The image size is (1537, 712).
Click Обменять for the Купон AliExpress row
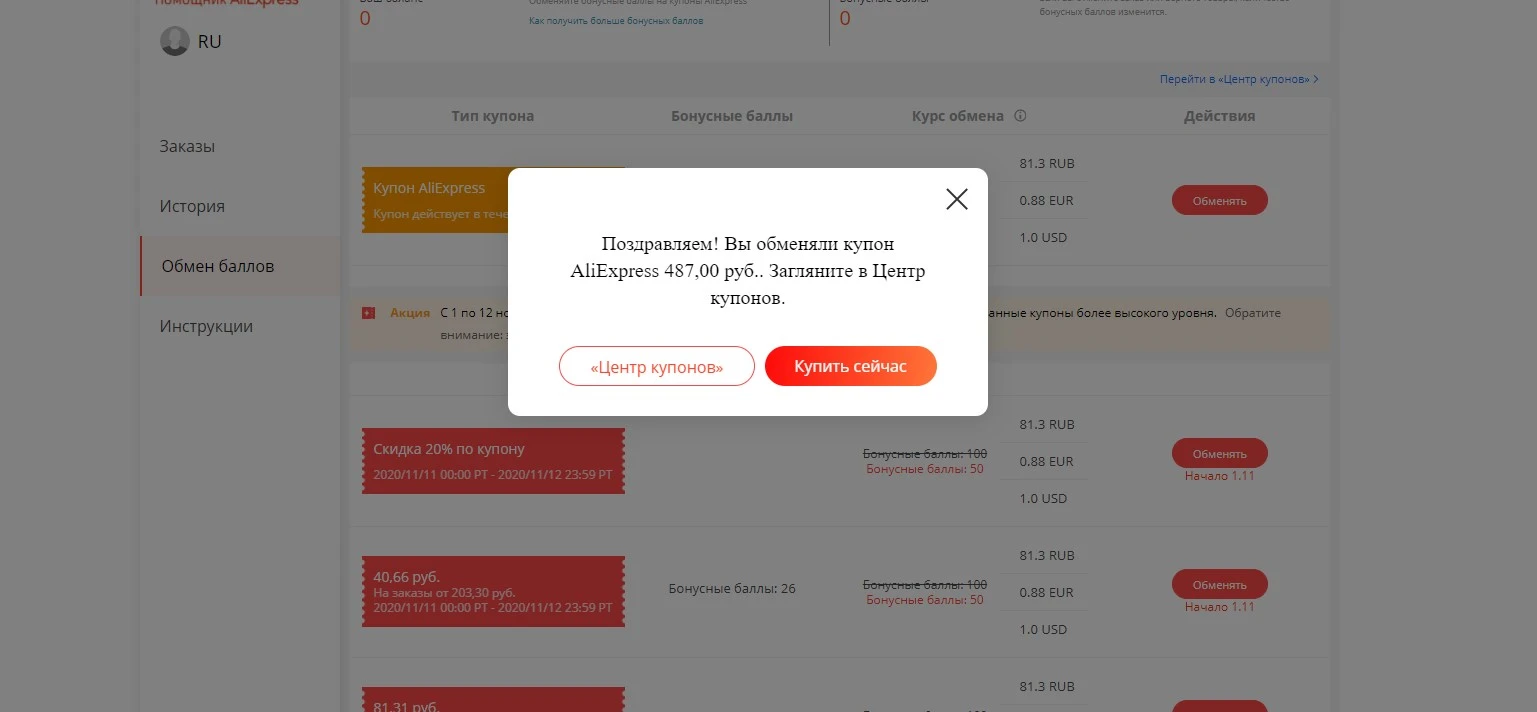tap(1220, 200)
